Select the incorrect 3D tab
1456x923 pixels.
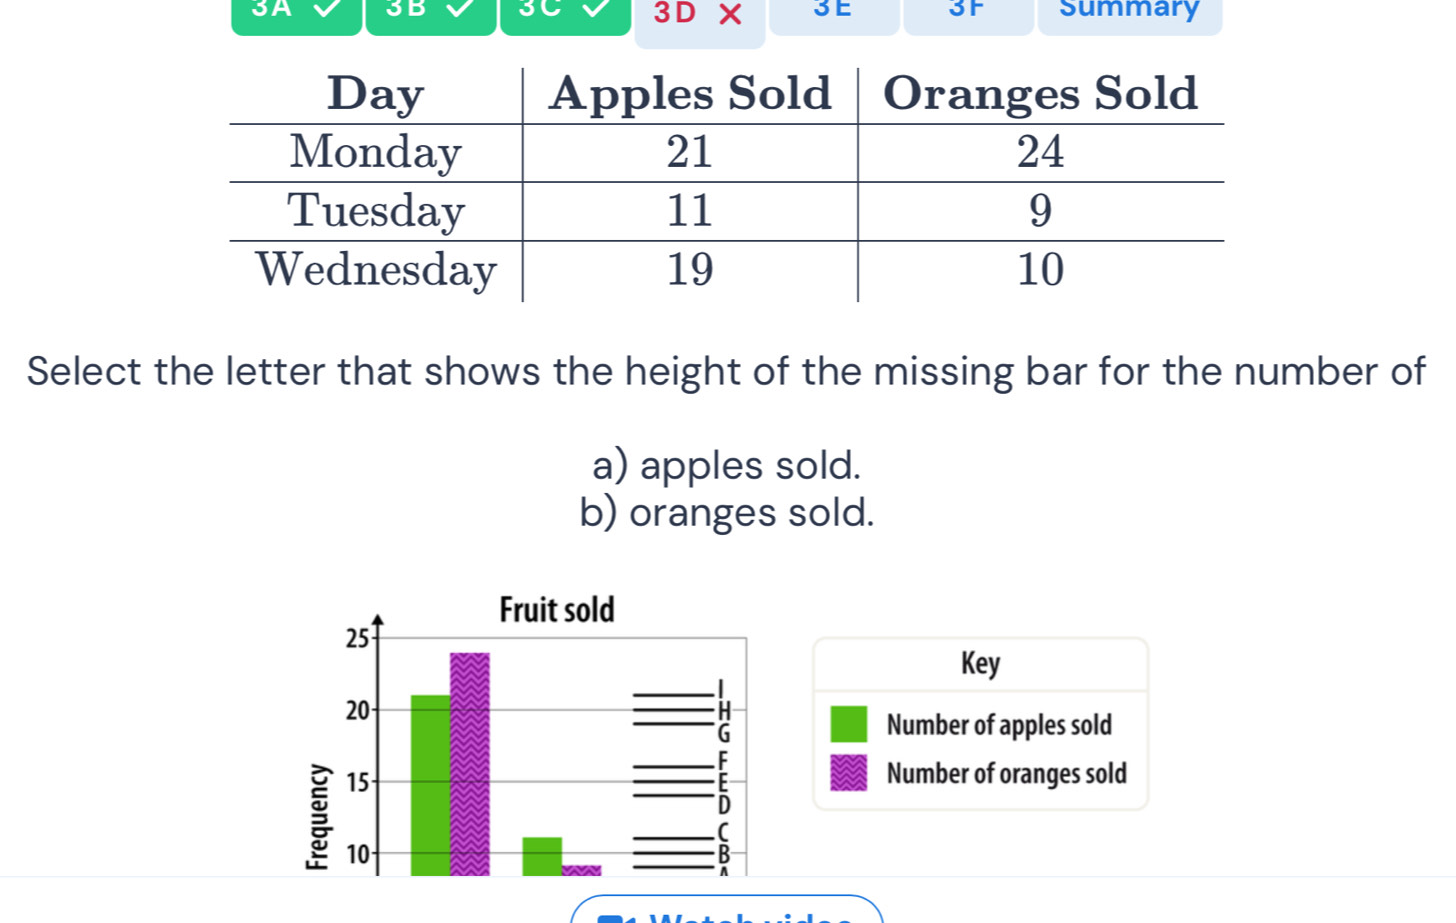[699, 16]
